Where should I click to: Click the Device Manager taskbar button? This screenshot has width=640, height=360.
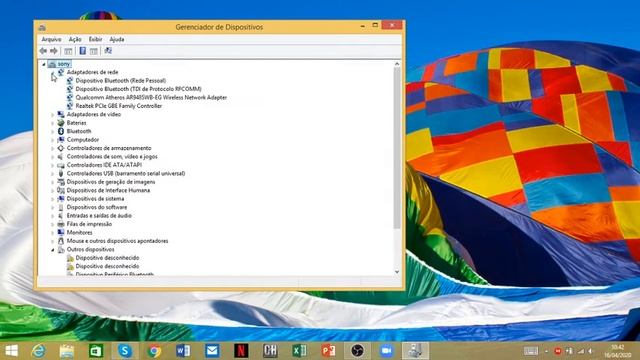pos(415,351)
